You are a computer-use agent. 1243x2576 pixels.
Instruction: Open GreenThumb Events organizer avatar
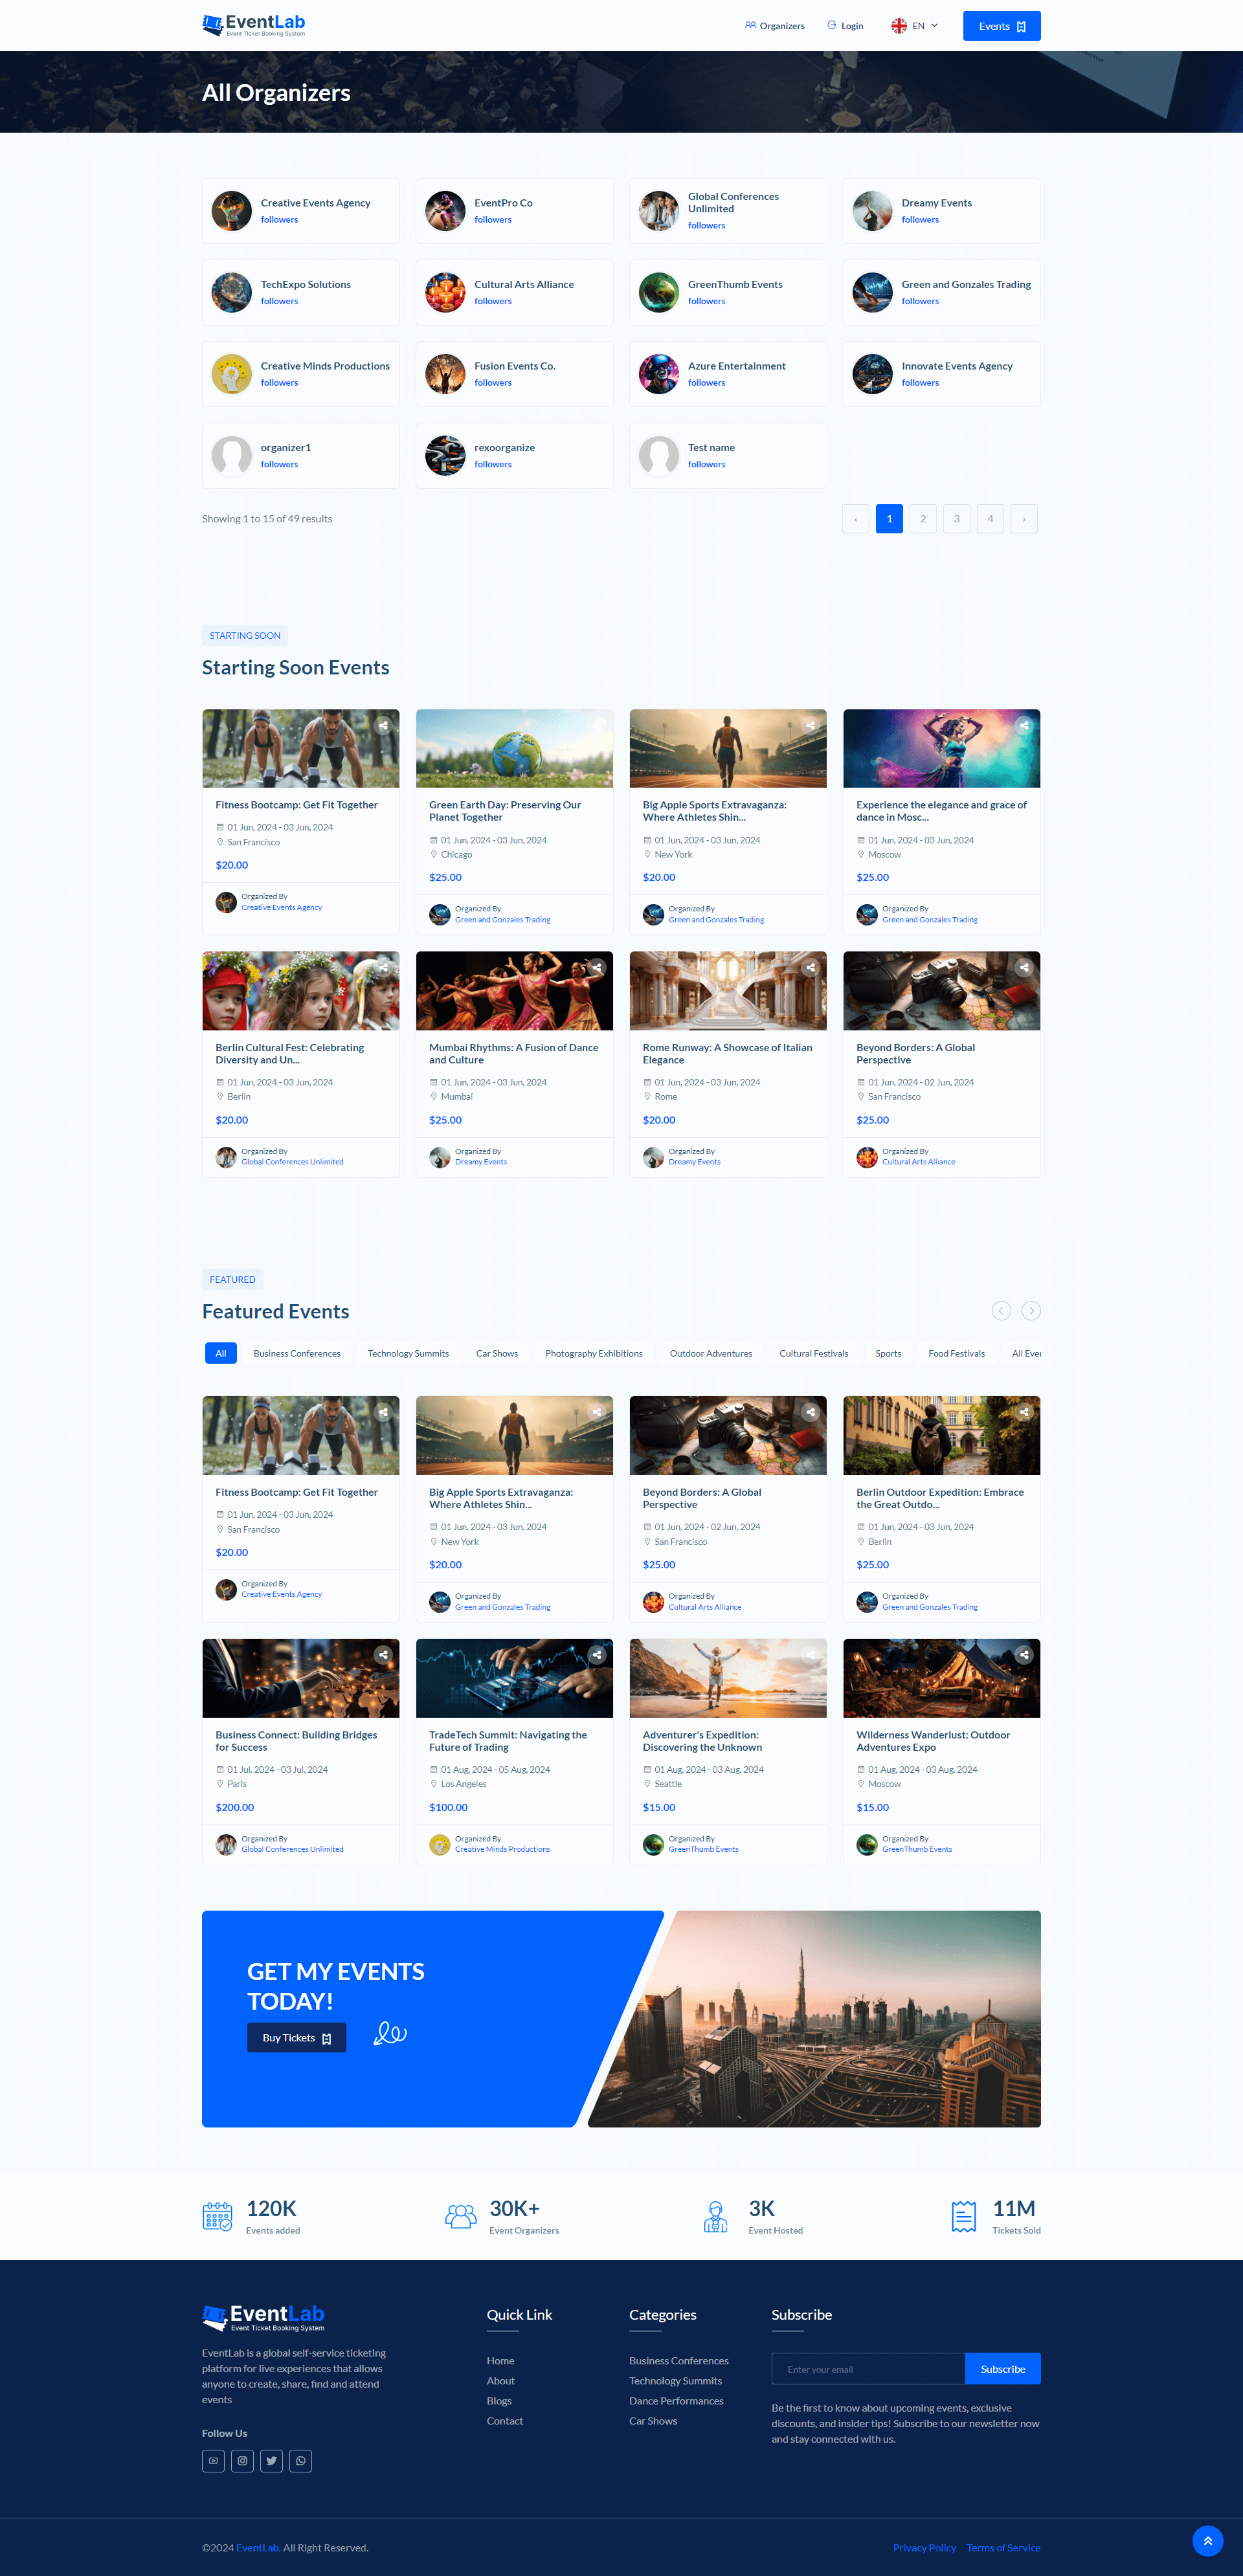tap(658, 292)
